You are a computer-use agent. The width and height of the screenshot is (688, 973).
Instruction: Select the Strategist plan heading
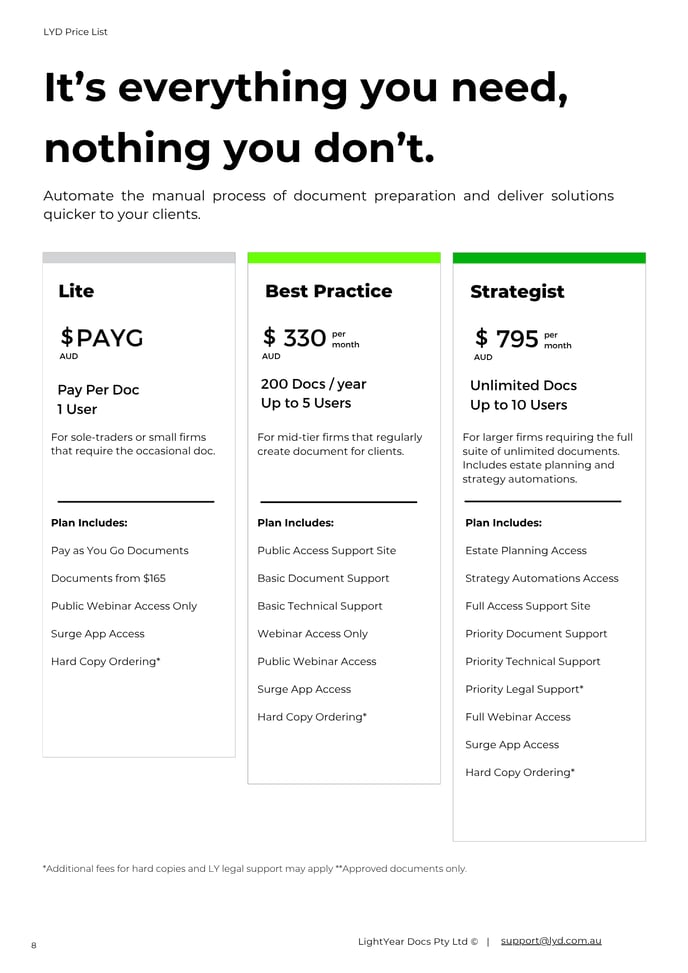click(x=517, y=292)
